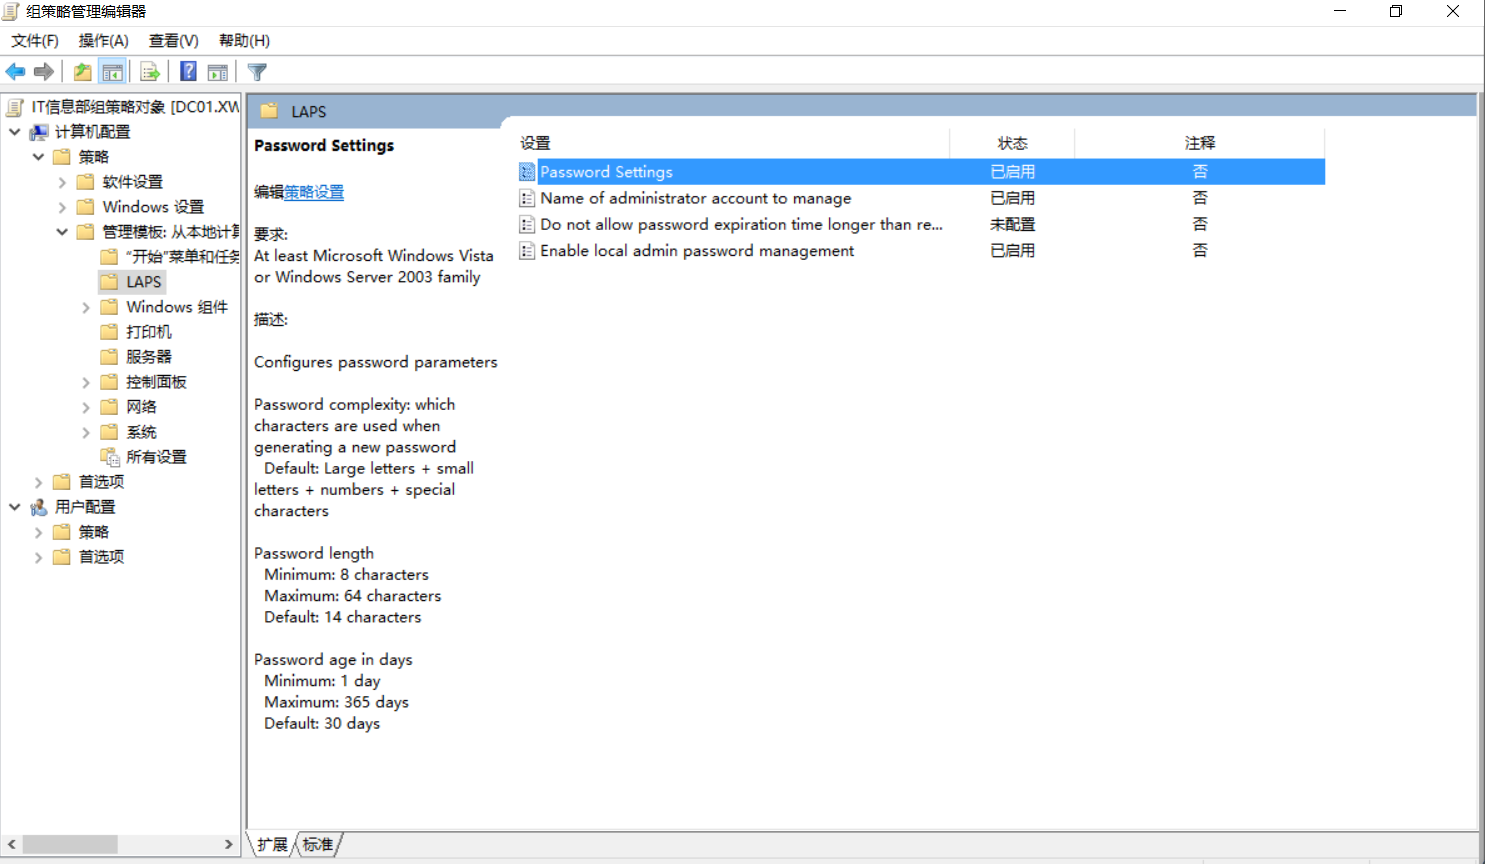Select the 软件设置 tree item
Viewport: 1485px width, 864px height.
(x=132, y=182)
